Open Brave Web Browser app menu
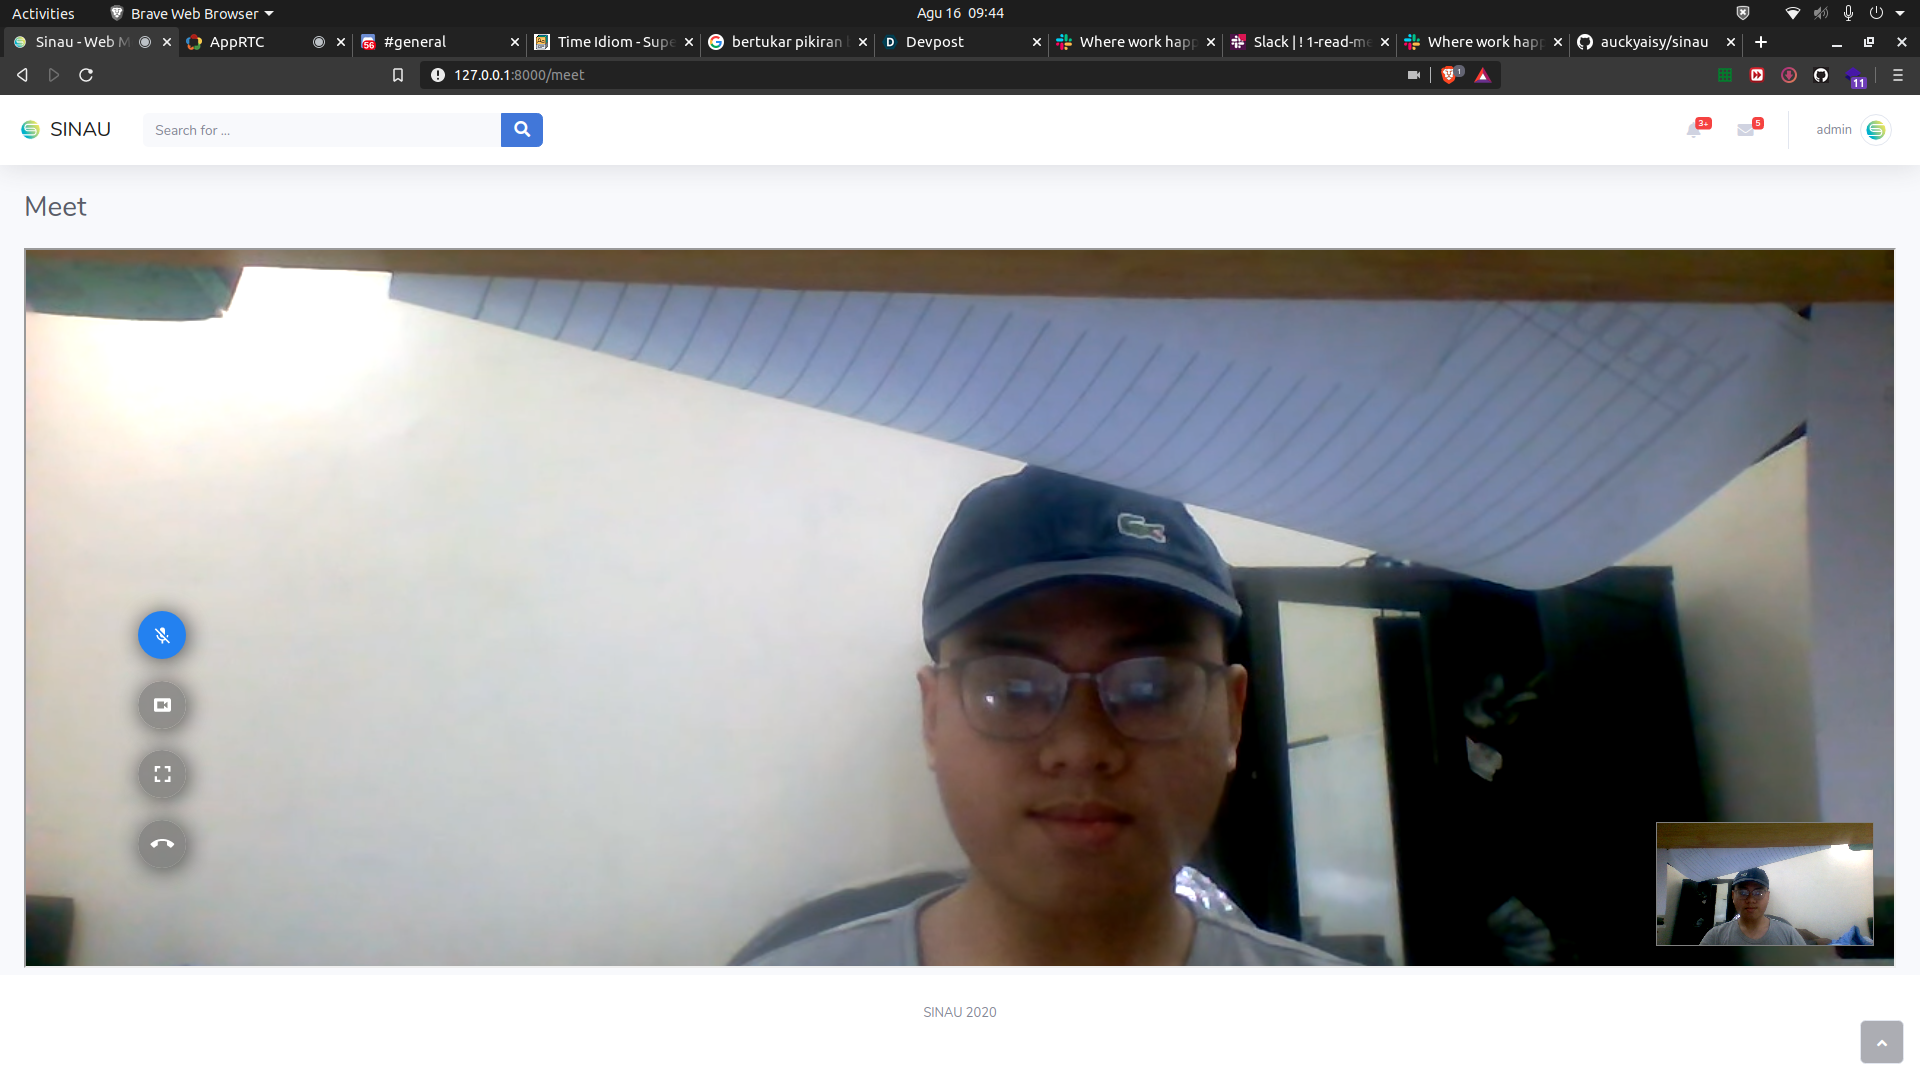1920x1080 pixels. [192, 13]
